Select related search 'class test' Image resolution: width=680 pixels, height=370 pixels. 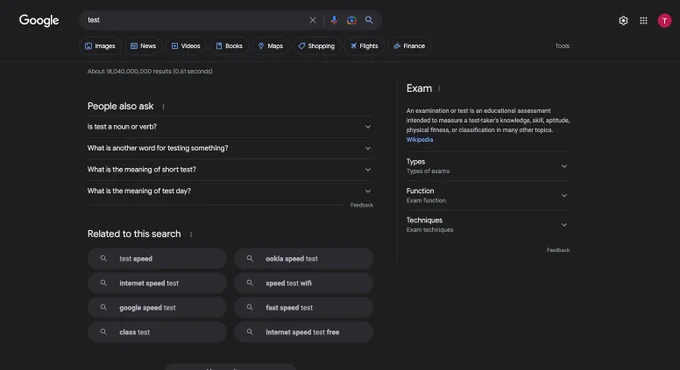click(x=157, y=332)
